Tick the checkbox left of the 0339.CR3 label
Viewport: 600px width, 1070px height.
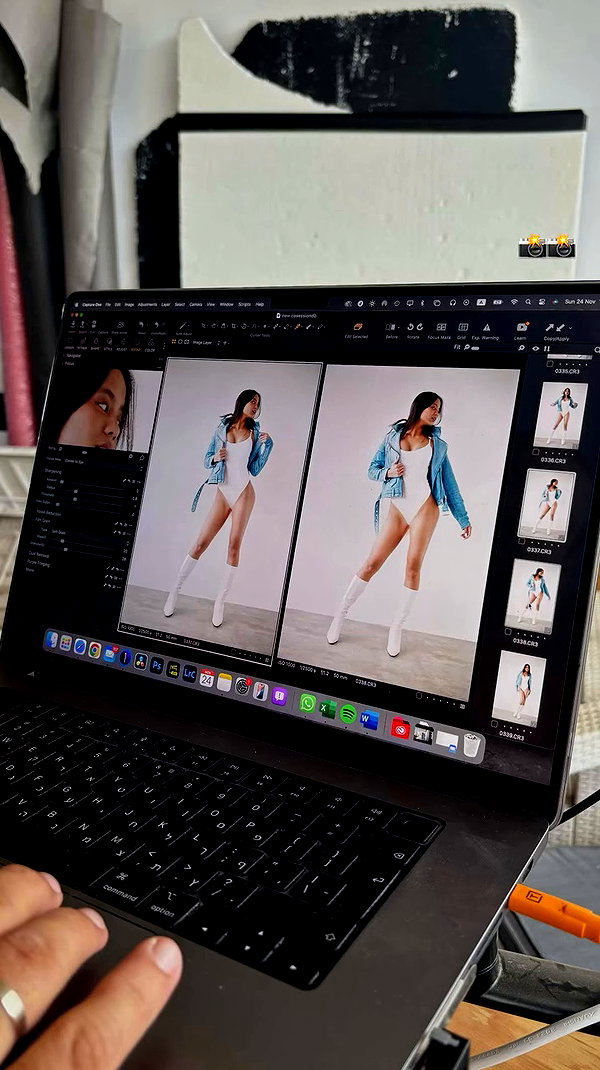[x=494, y=724]
